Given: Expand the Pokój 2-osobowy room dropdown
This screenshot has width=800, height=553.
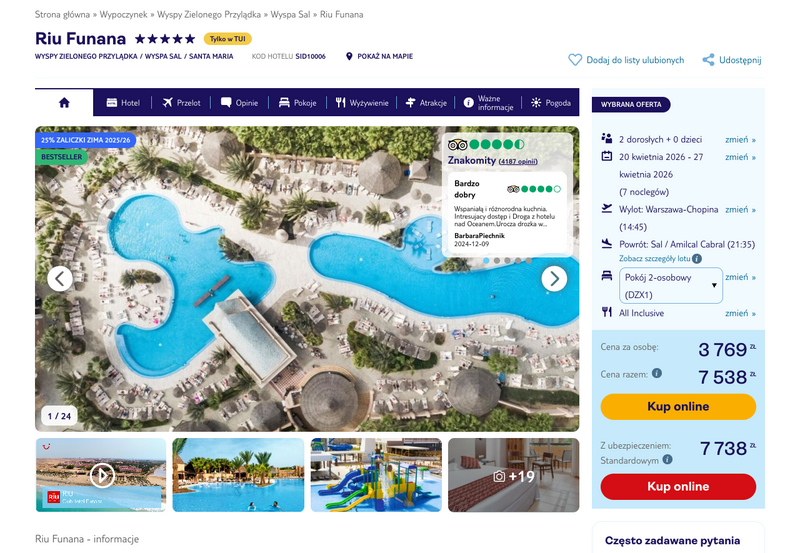Looking at the screenshot, I should [671, 286].
